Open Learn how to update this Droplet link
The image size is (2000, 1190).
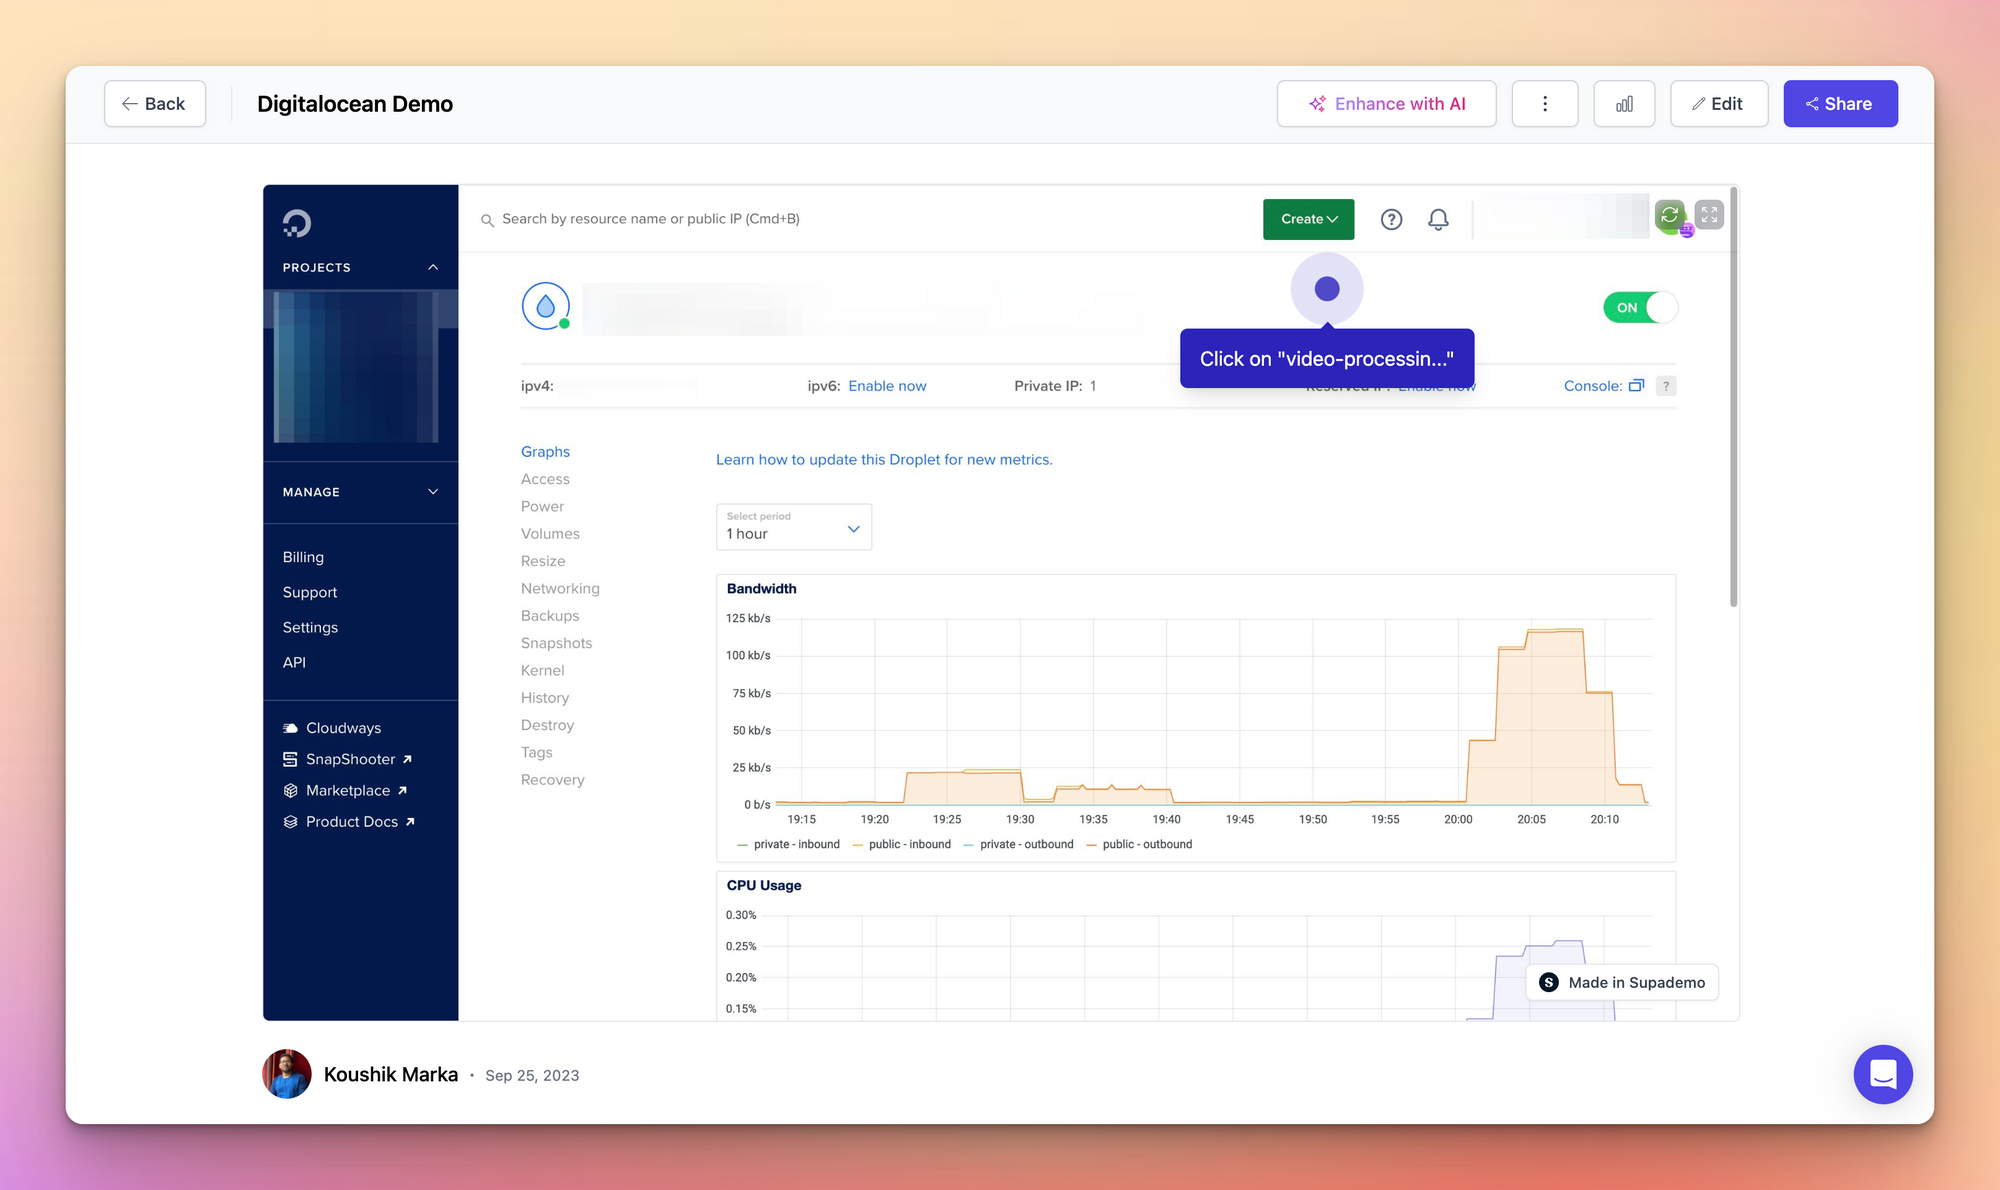point(884,460)
